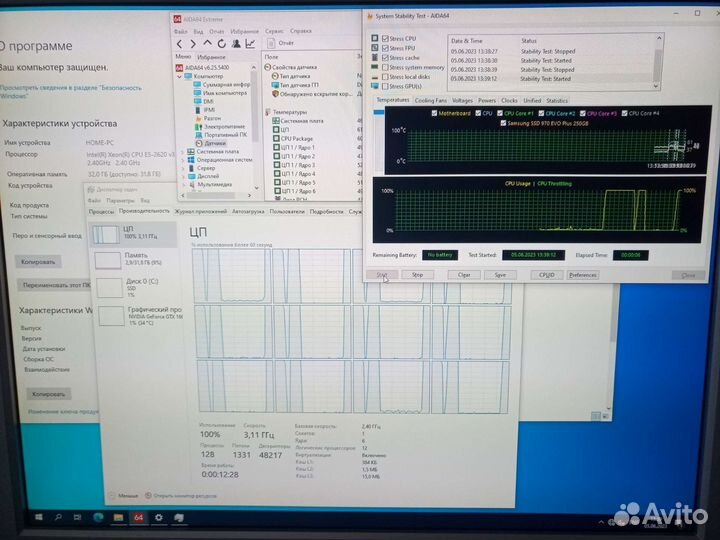Image resolution: width=720 pixels, height=540 pixels.
Task: Click the icon beside Stress FPU
Action: pos(375,48)
